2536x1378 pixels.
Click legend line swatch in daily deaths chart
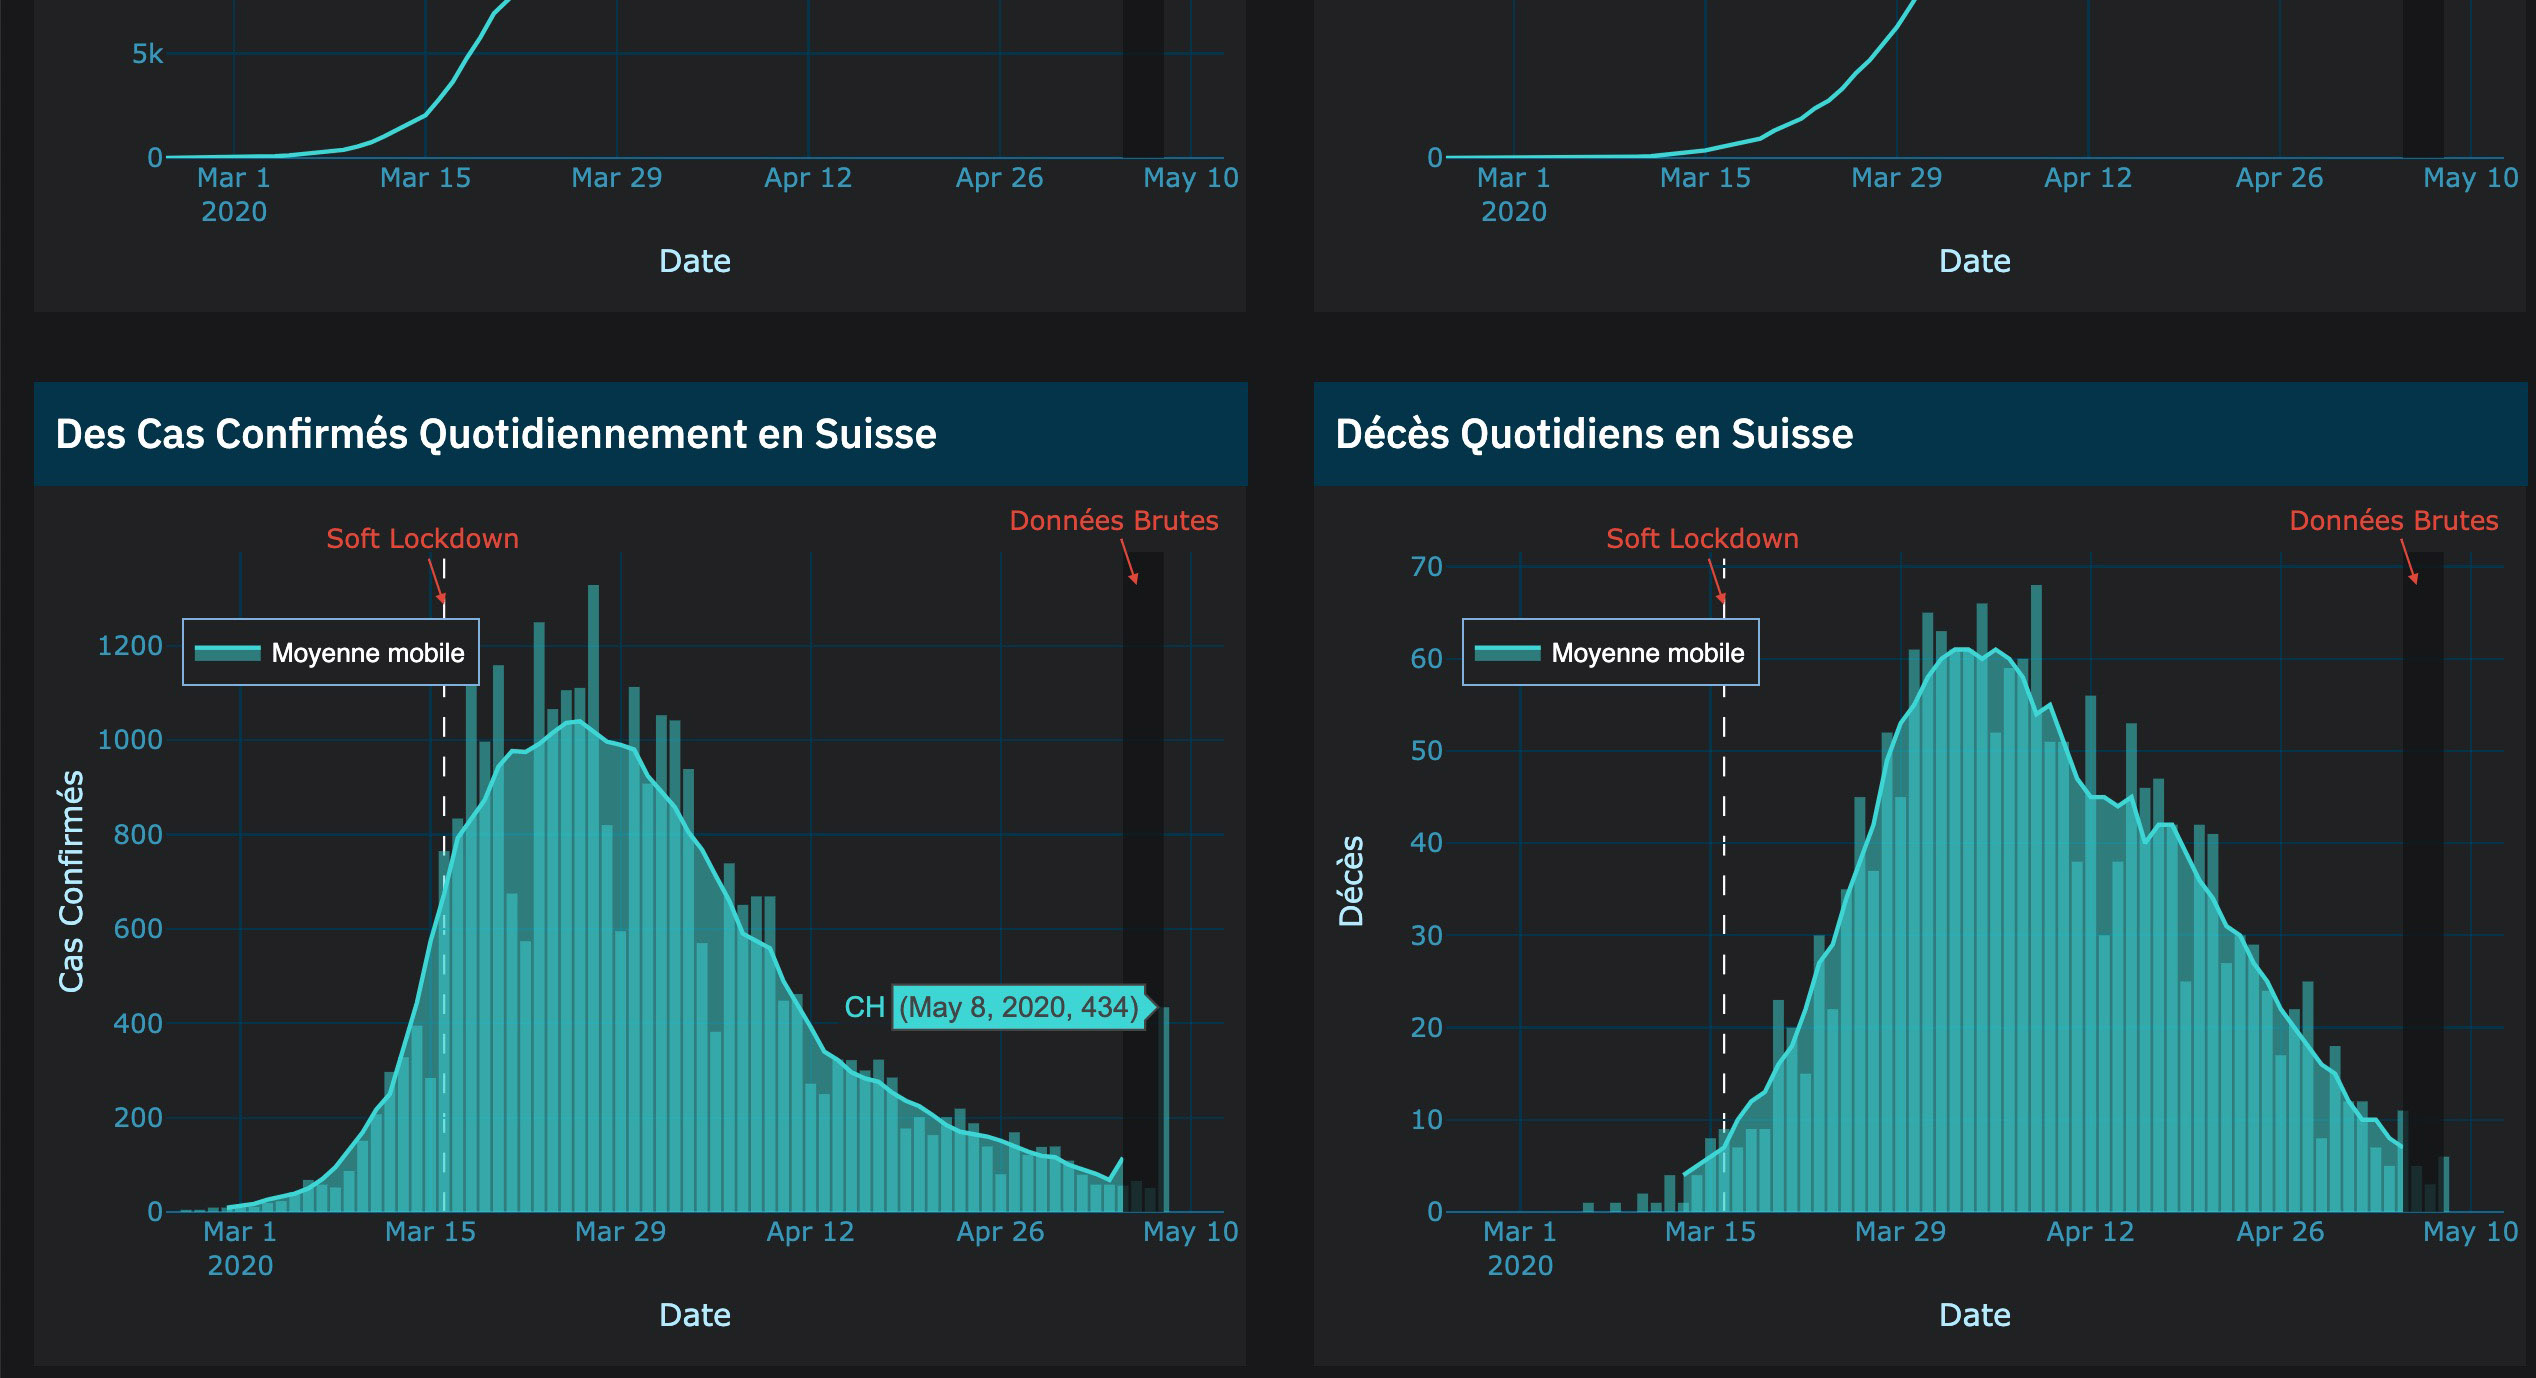[1507, 653]
